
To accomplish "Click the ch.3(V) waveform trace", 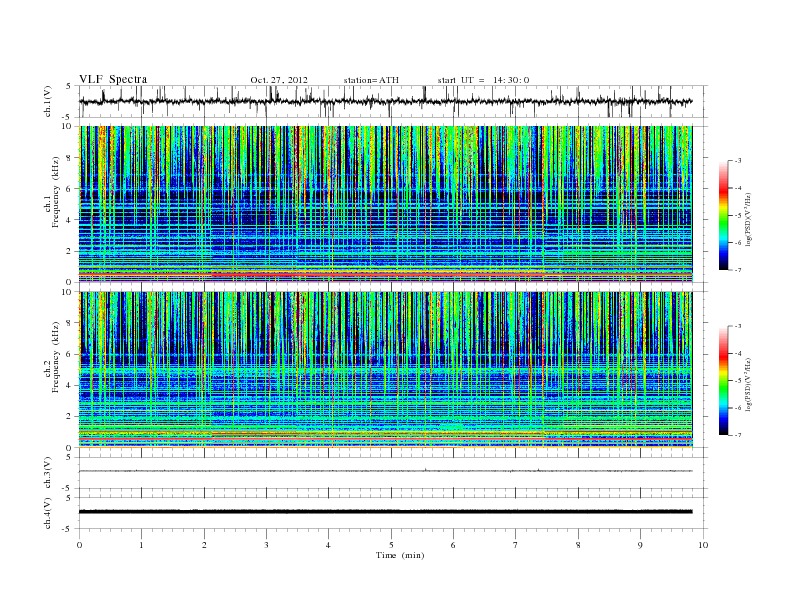I will [385, 471].
